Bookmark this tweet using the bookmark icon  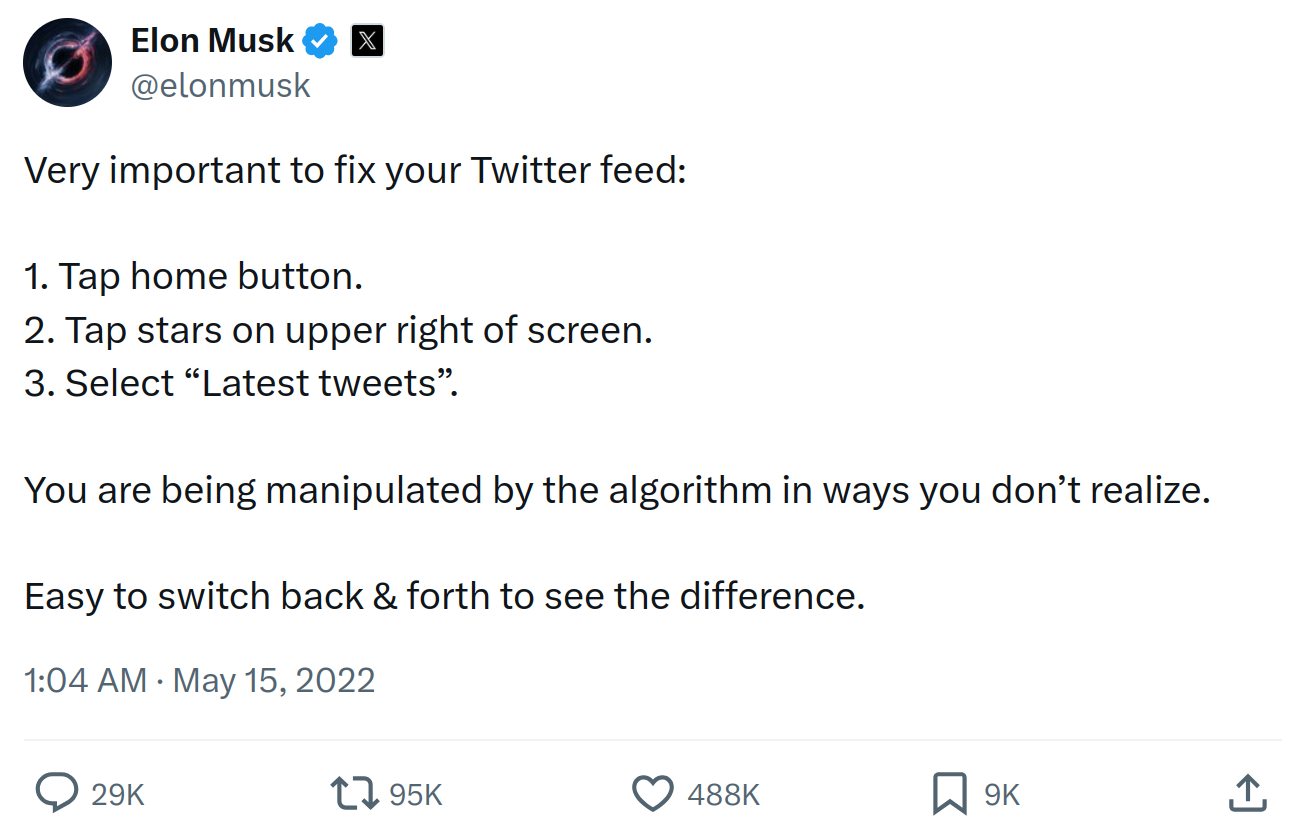pos(949,794)
